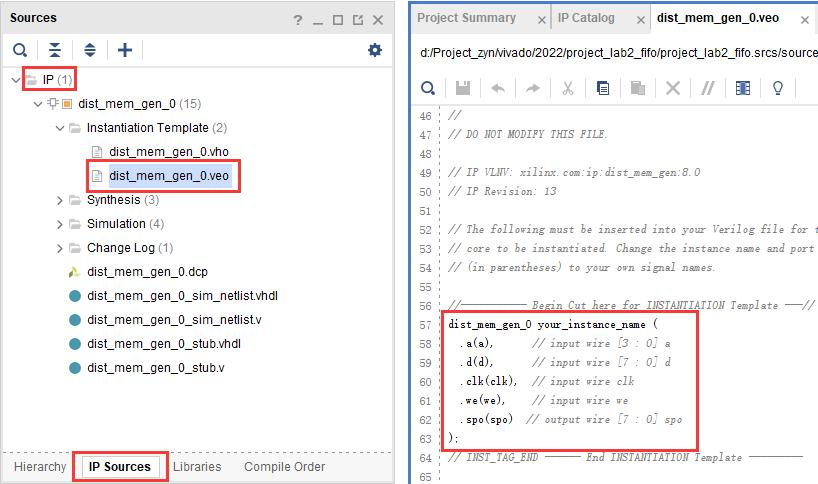Toggle line comments with the slashes icon
Viewport: 818px width, 484px height.
pyautogui.click(x=708, y=88)
